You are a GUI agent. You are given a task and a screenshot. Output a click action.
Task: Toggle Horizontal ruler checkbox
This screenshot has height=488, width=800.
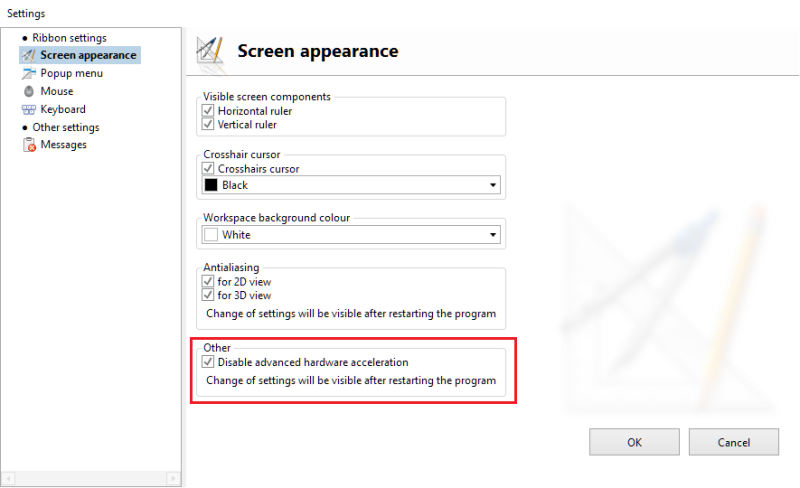coord(208,110)
